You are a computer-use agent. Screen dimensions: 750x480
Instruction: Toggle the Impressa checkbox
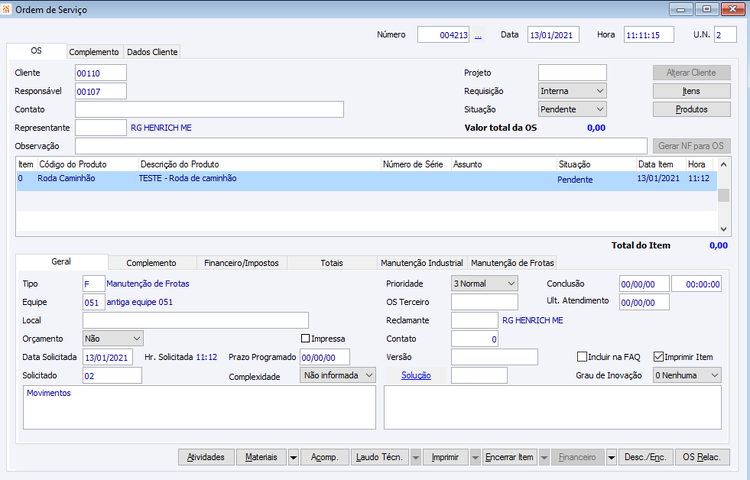click(305, 338)
